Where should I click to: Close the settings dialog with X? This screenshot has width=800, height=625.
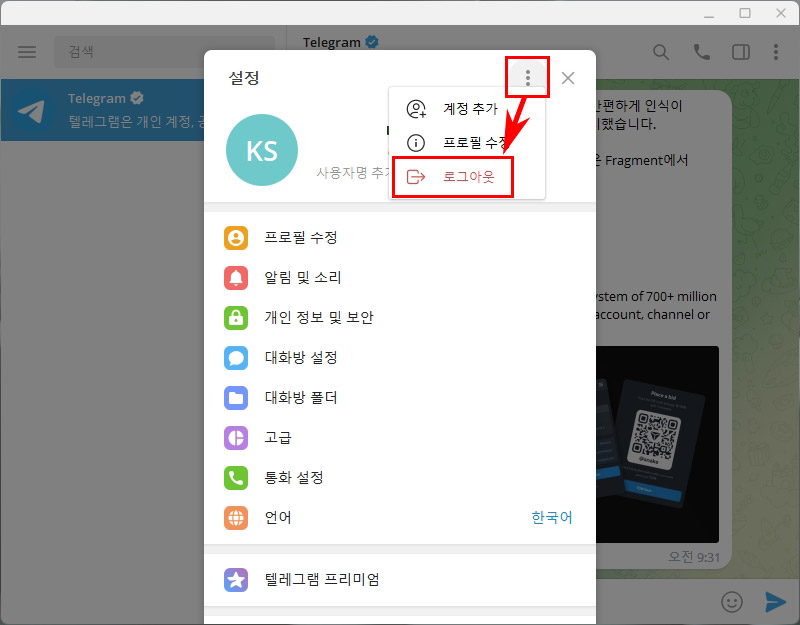pos(568,78)
